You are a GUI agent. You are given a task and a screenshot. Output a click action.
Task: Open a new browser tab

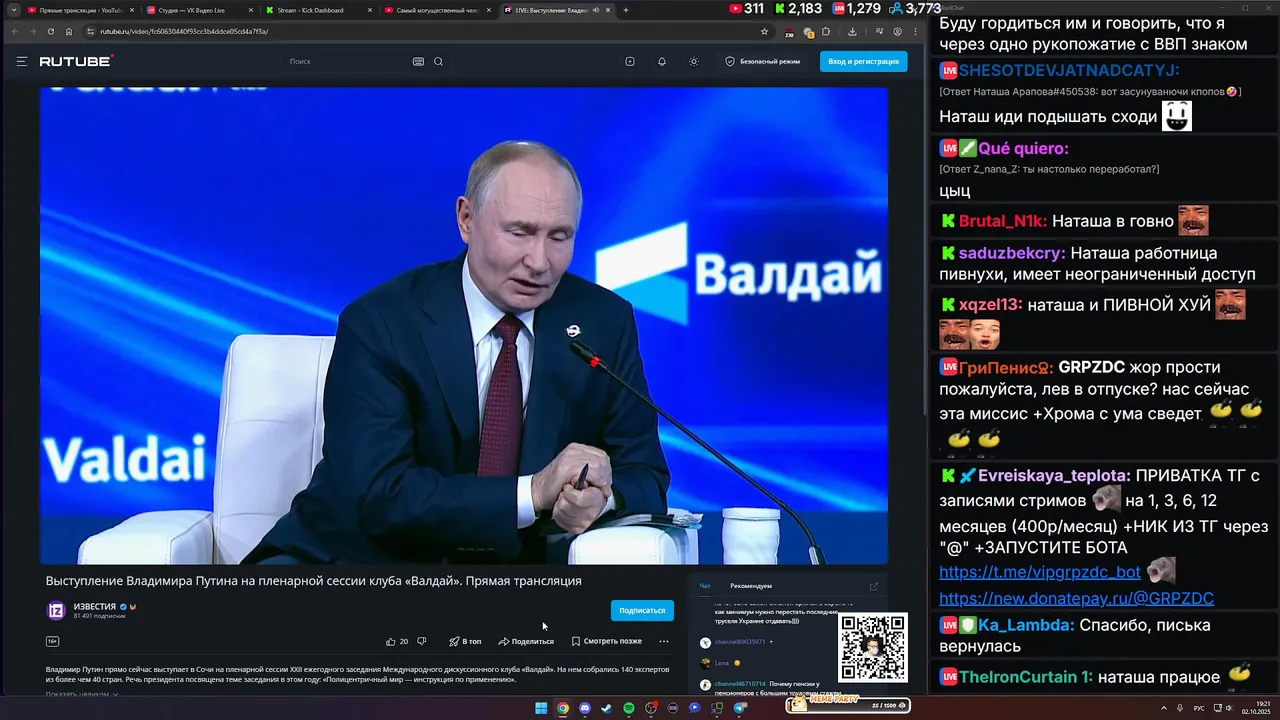(x=626, y=10)
